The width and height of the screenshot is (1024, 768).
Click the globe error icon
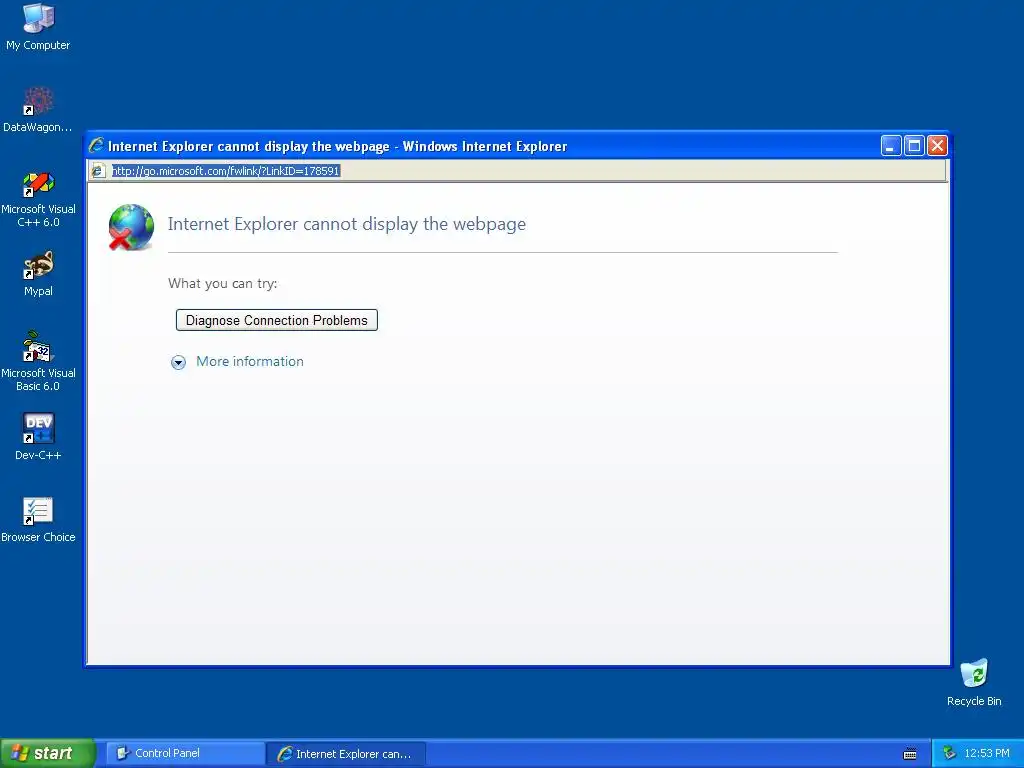click(x=131, y=227)
